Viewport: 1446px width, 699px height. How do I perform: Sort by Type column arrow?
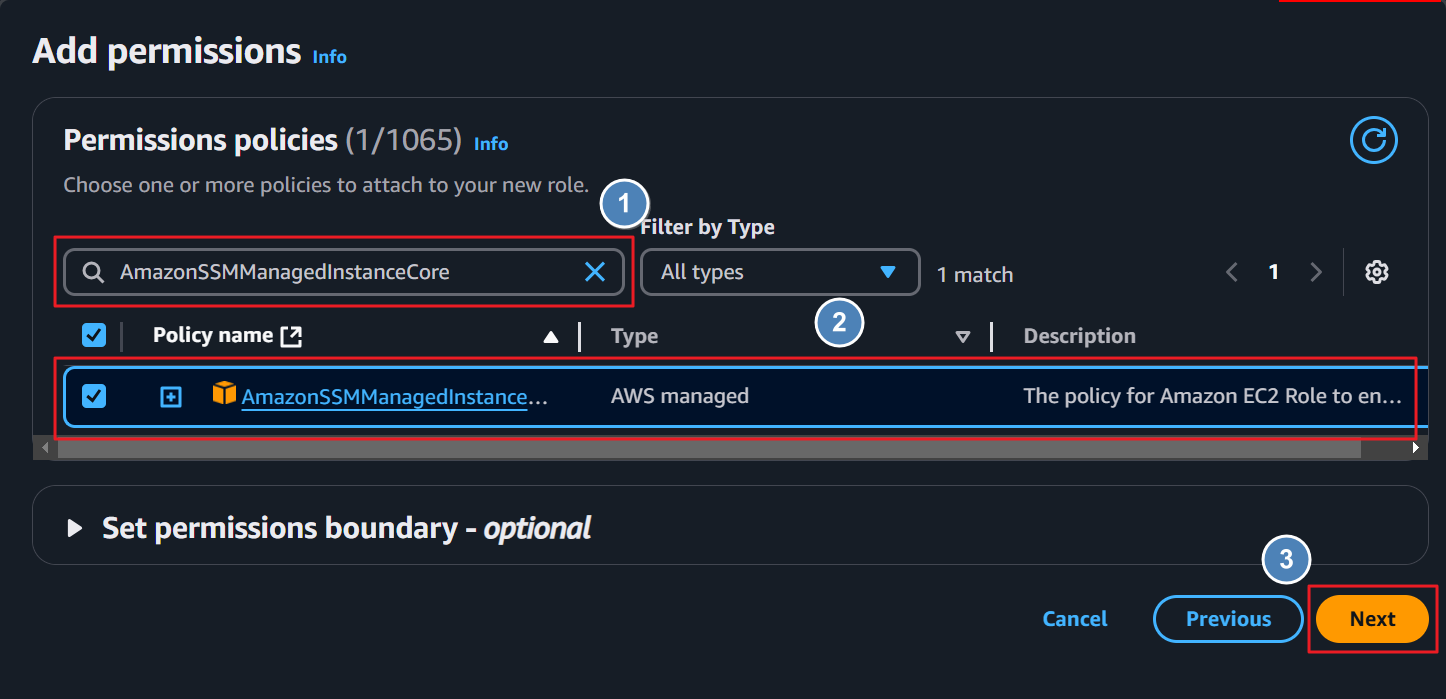pyautogui.click(x=962, y=337)
